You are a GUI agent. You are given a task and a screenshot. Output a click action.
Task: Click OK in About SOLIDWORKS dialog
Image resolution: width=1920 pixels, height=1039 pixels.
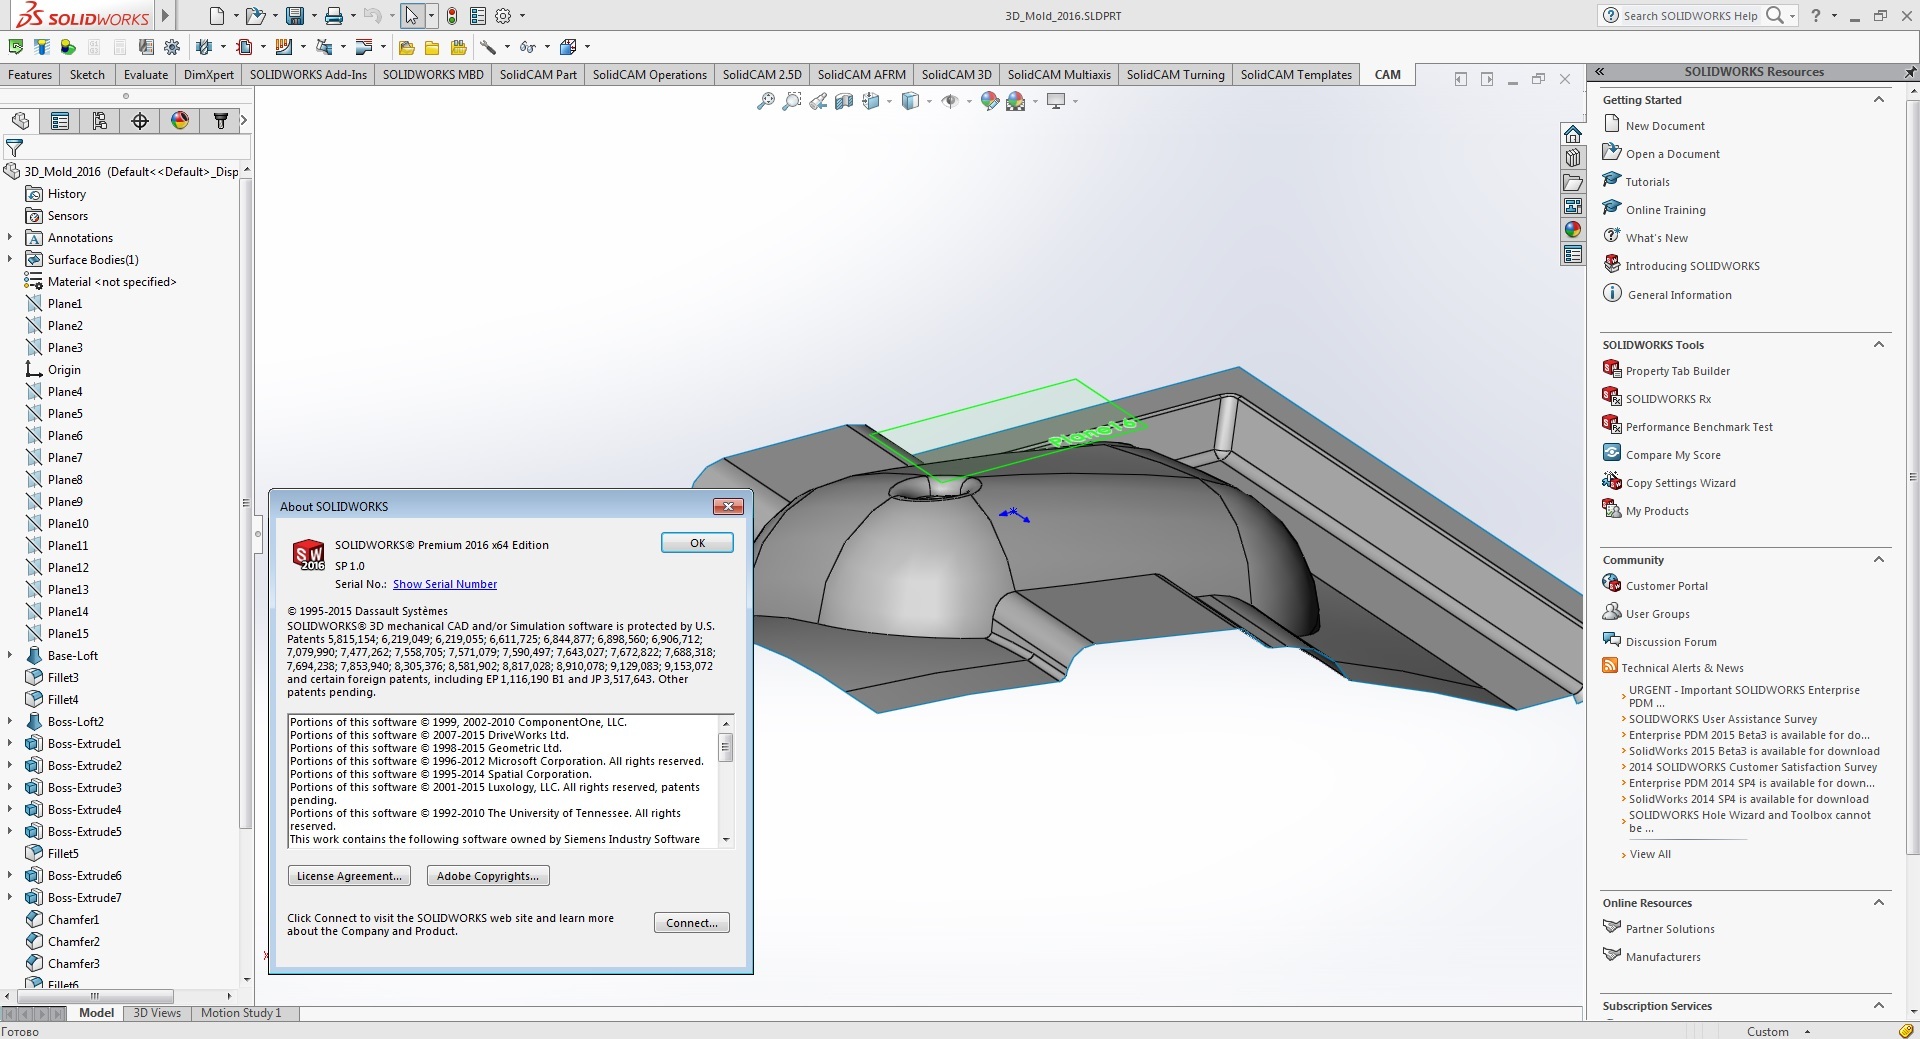pos(697,543)
